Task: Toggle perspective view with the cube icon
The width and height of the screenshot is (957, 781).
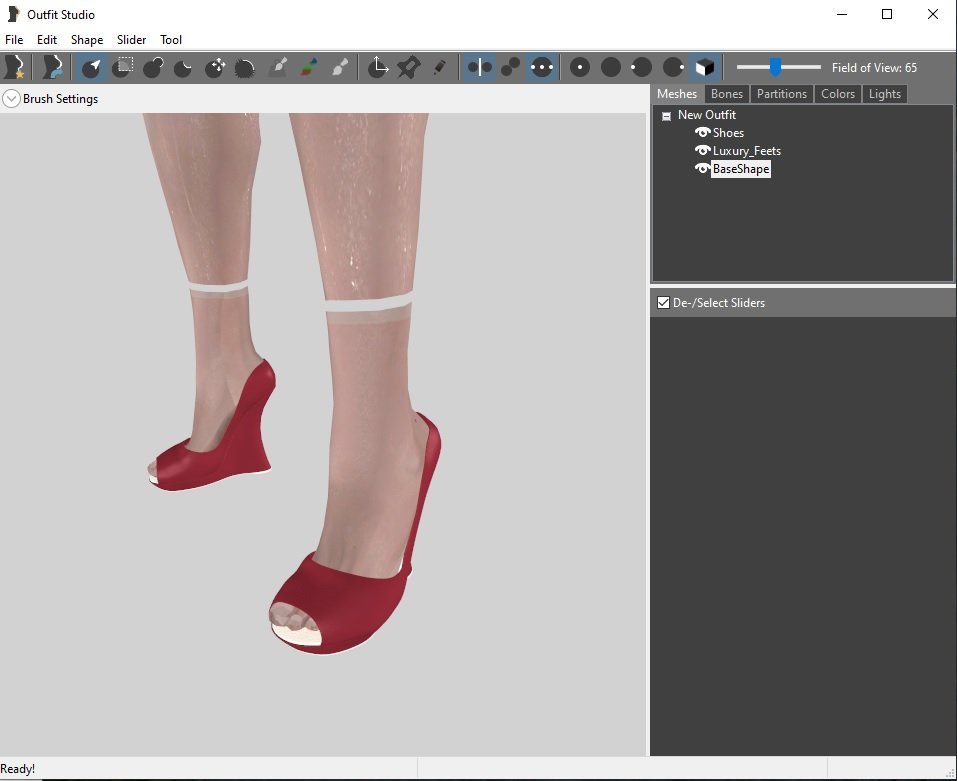Action: point(705,67)
